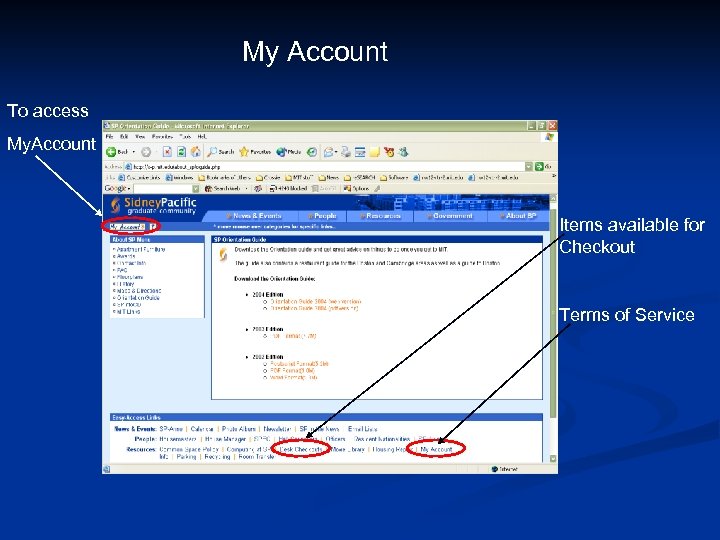
Task: Click the page scrollbar down arrow
Action: coord(553,458)
